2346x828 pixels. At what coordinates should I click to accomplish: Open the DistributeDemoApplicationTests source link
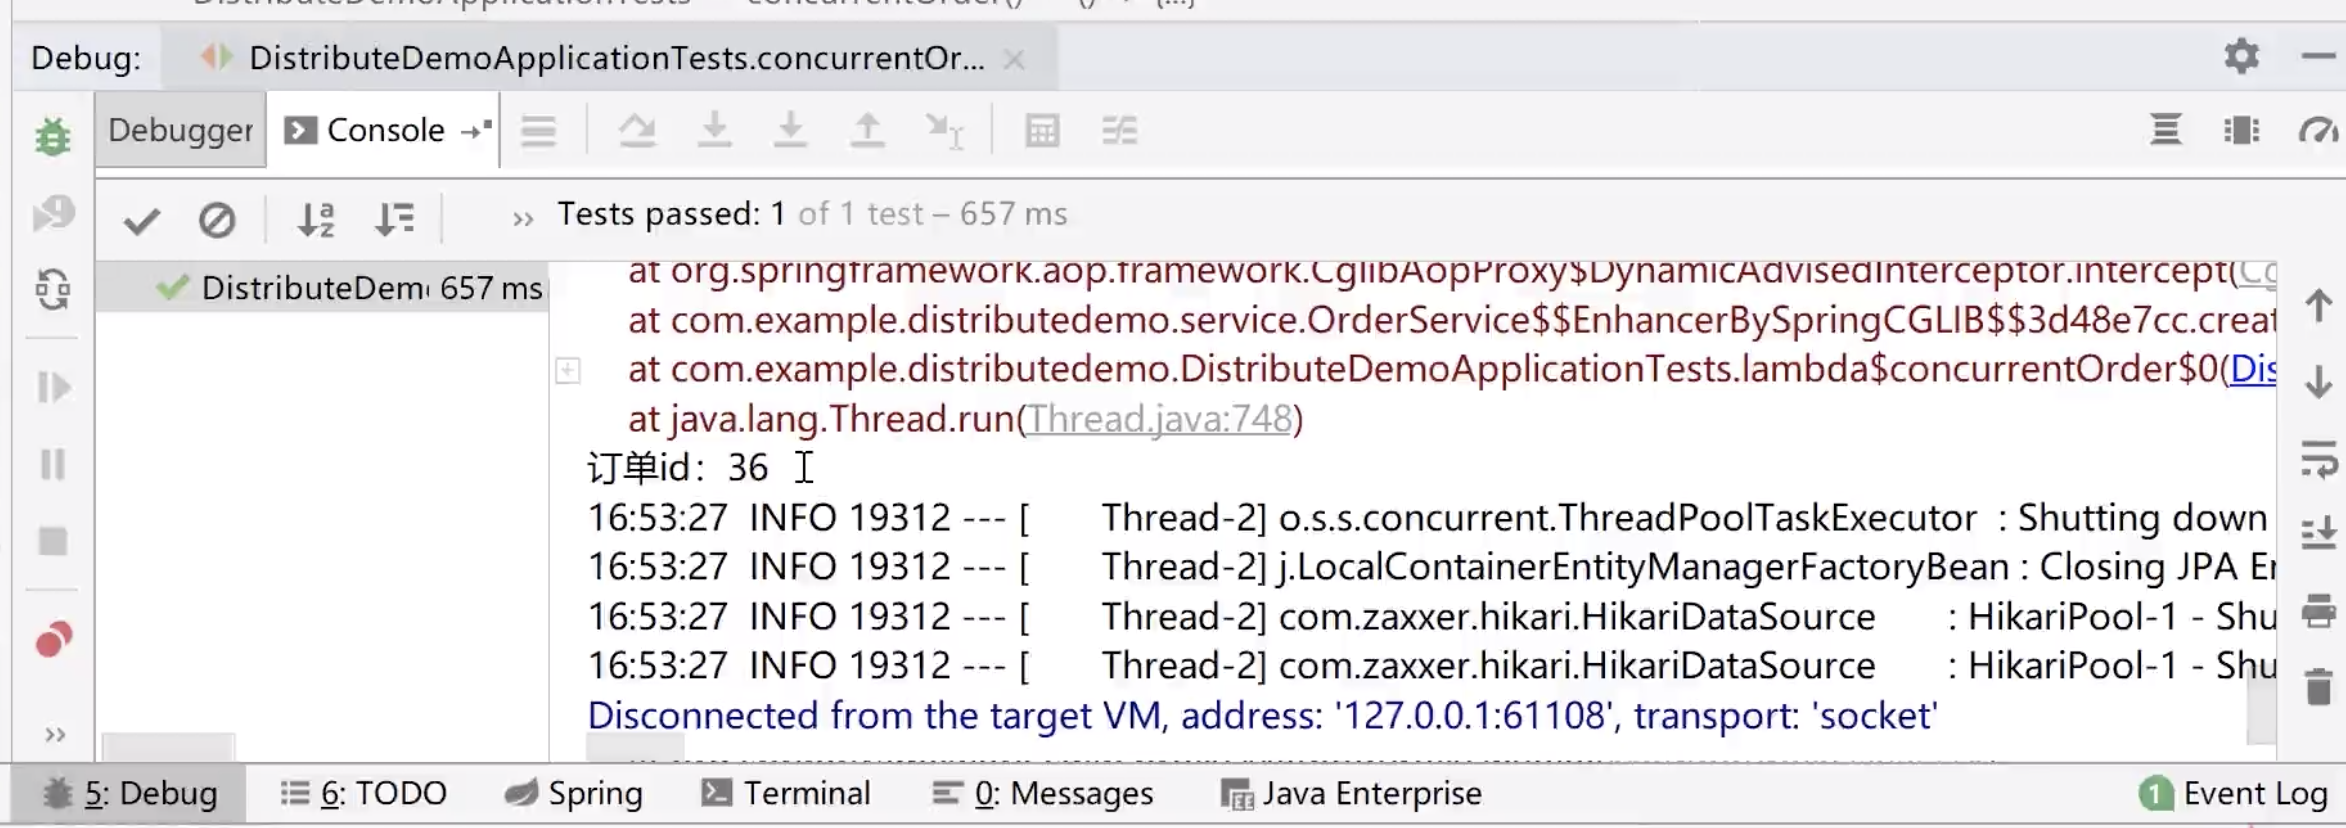2253,370
